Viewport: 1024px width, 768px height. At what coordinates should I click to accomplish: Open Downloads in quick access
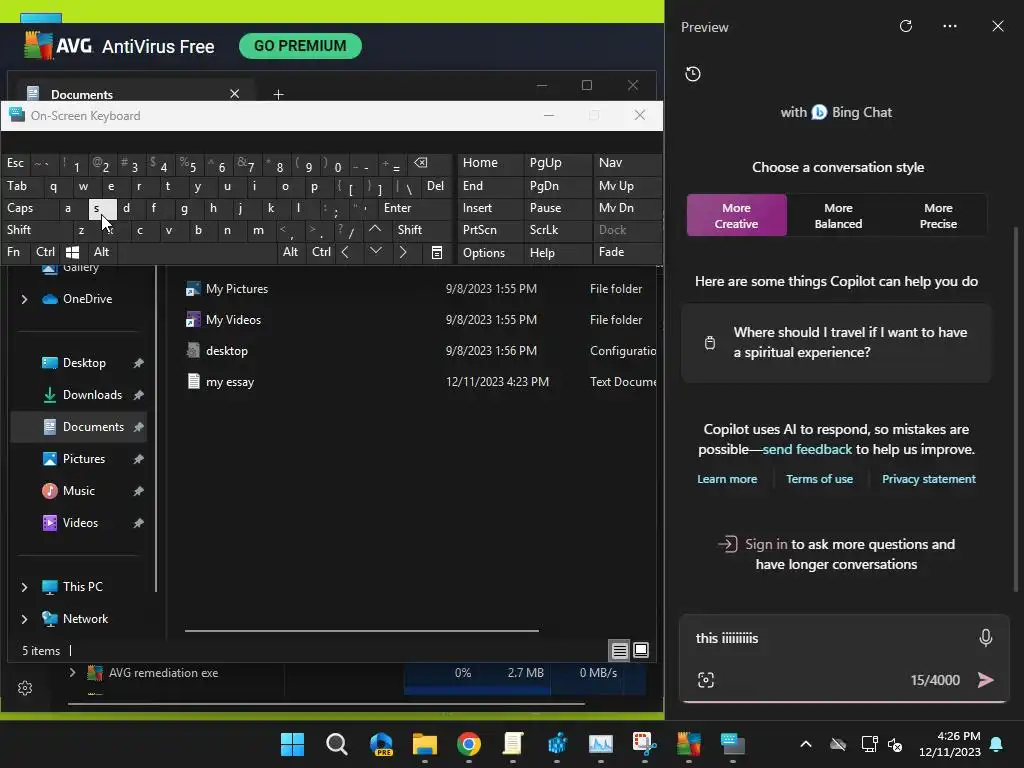click(92, 395)
